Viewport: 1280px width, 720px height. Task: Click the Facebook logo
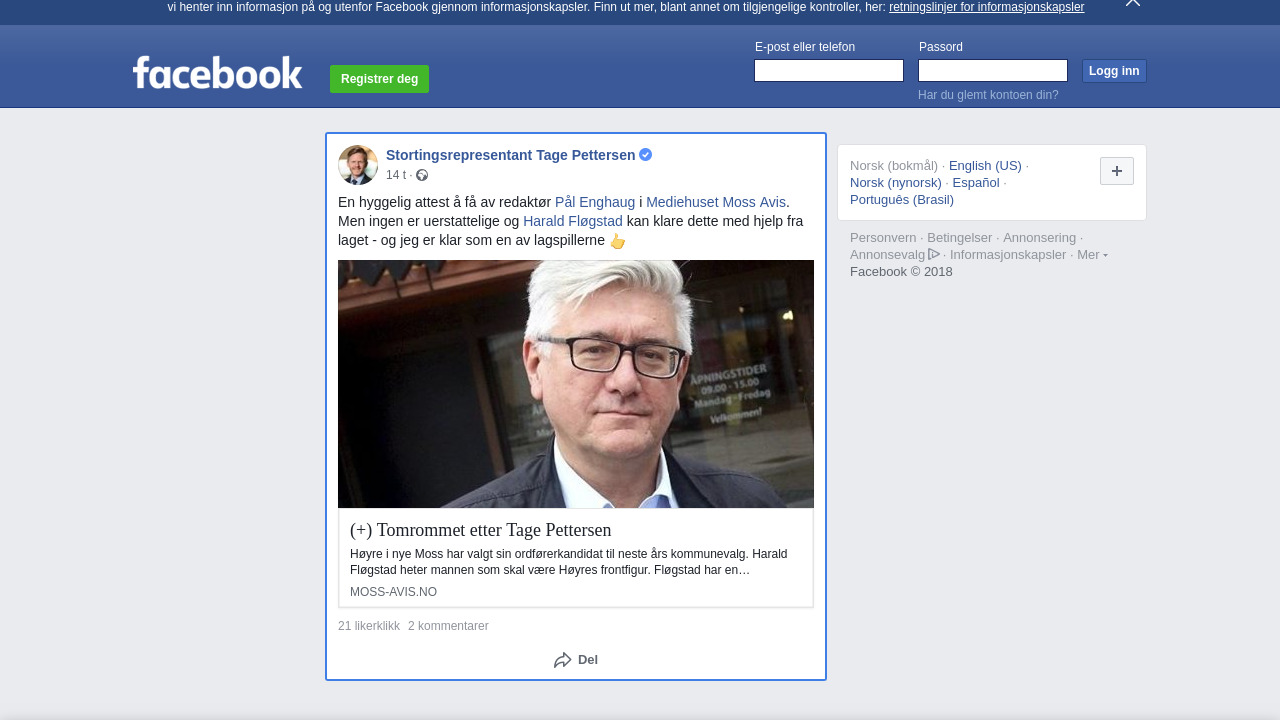click(x=217, y=73)
